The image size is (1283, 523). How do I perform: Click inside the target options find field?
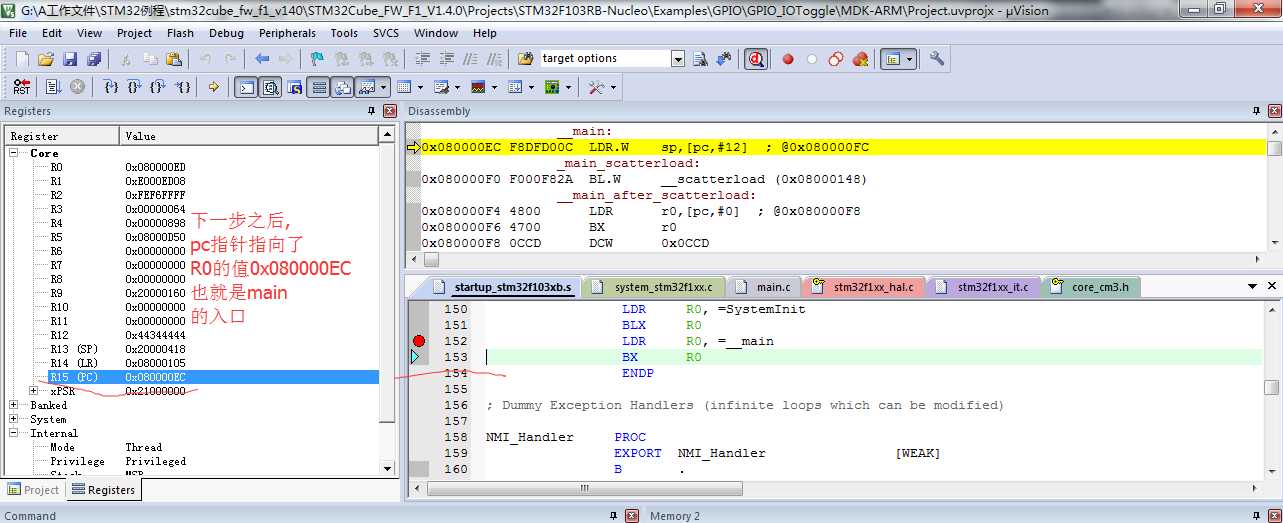pos(605,59)
